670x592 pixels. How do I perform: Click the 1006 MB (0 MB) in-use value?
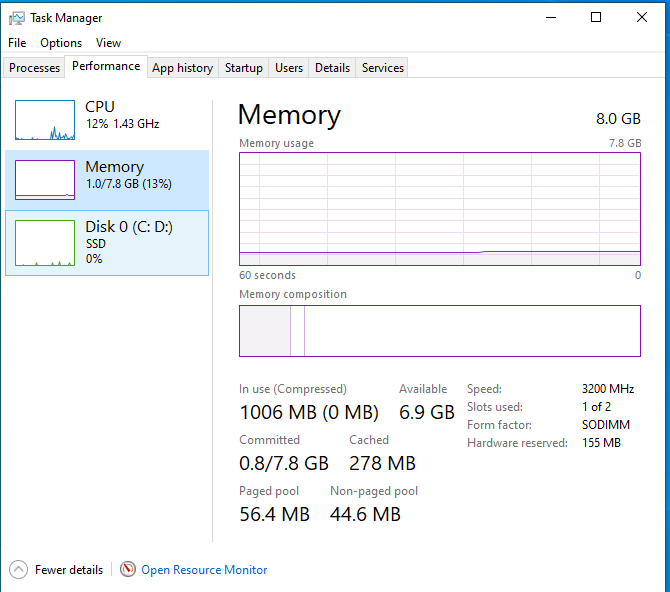click(x=309, y=412)
